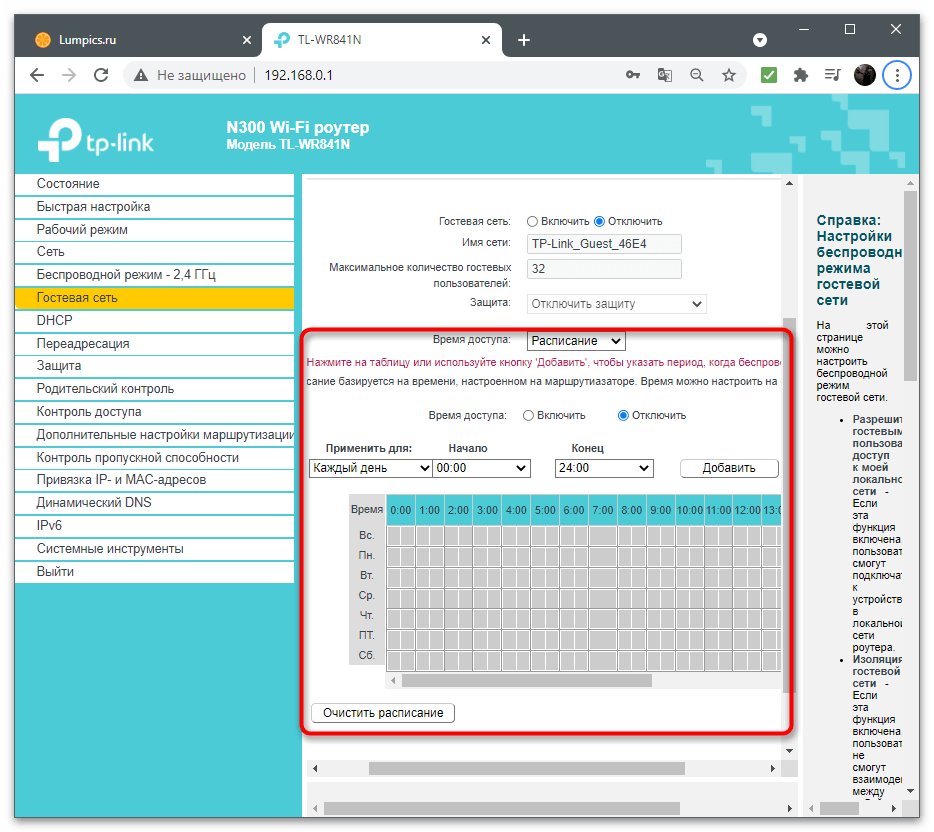Open the Chrome extensions puzzle icon
The height and width of the screenshot is (832, 934).
(x=800, y=75)
